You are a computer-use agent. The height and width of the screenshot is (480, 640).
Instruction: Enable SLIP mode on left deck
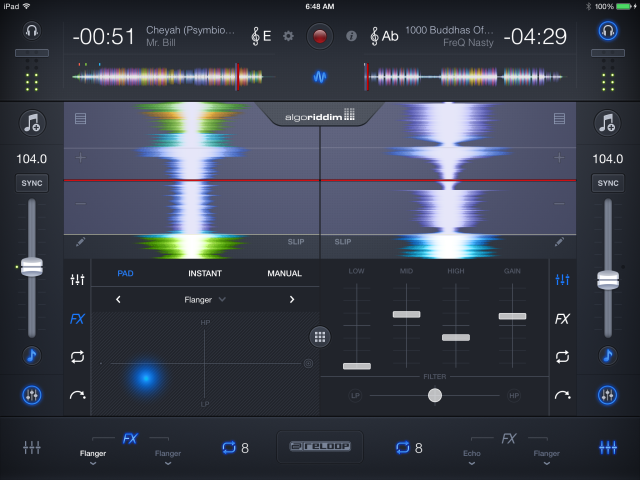tap(296, 242)
